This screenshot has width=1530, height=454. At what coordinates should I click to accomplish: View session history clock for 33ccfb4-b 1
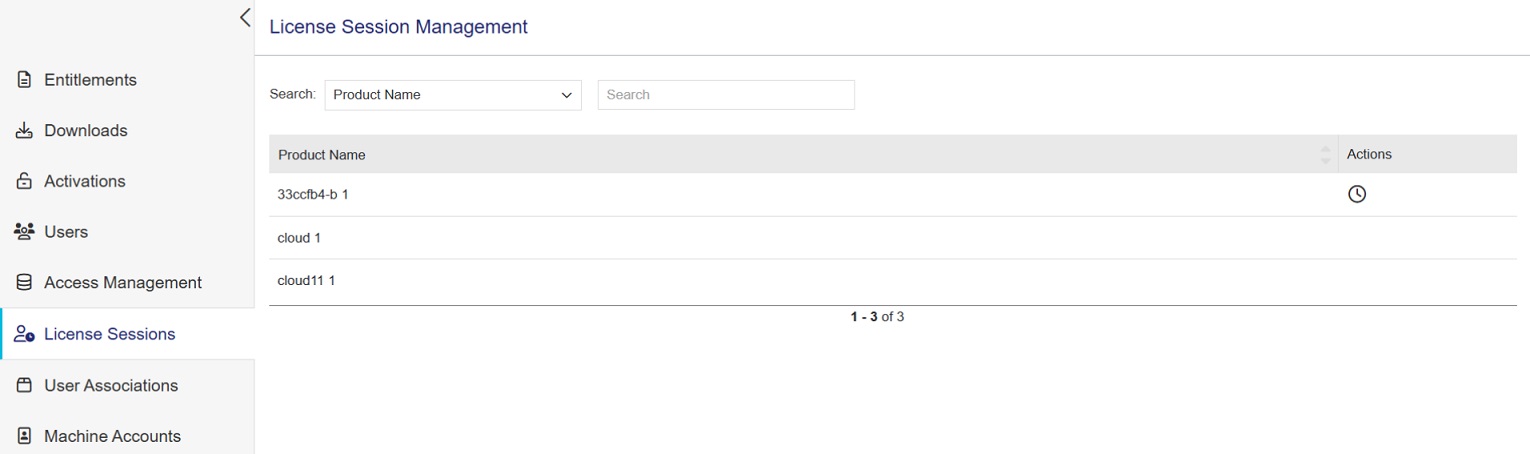click(x=1356, y=195)
